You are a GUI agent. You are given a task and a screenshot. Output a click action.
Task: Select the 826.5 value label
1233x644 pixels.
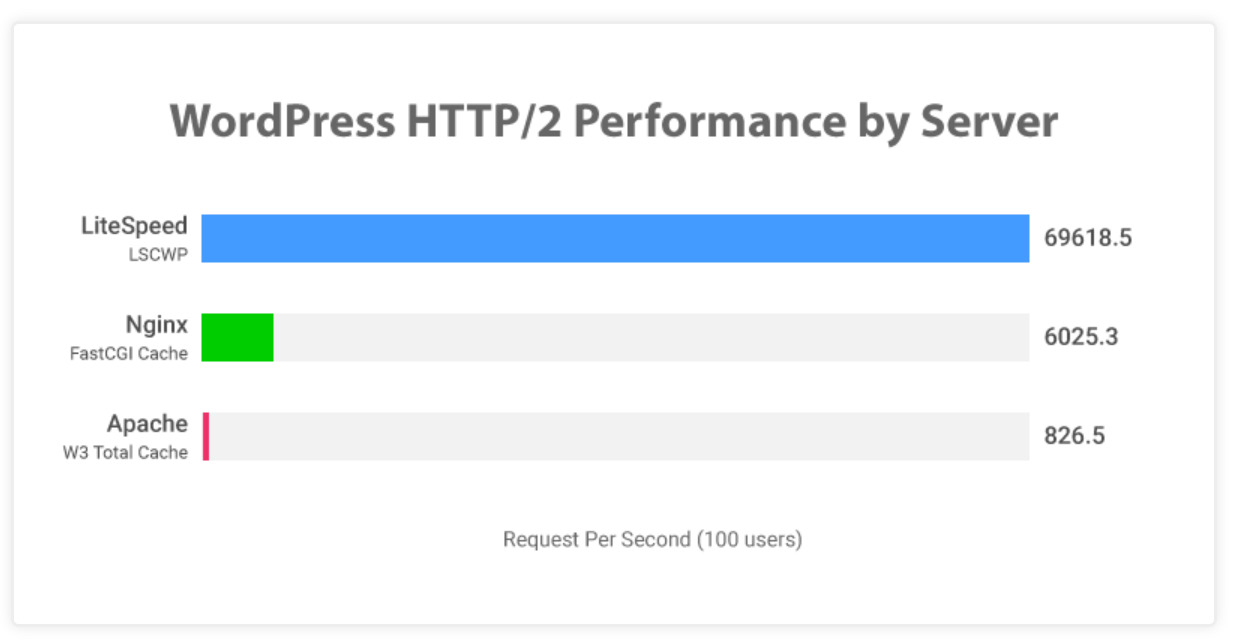click(1074, 436)
